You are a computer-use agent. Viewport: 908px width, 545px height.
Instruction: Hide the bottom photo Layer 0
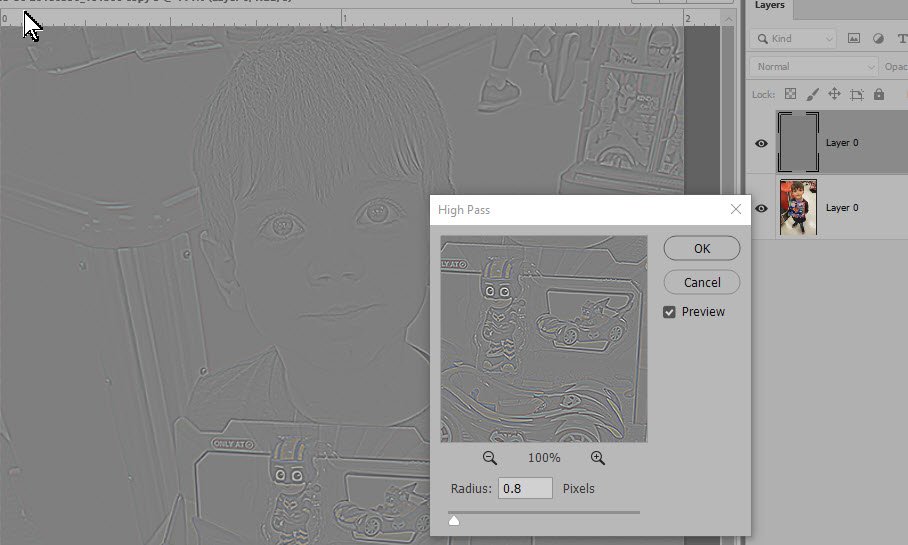761,208
